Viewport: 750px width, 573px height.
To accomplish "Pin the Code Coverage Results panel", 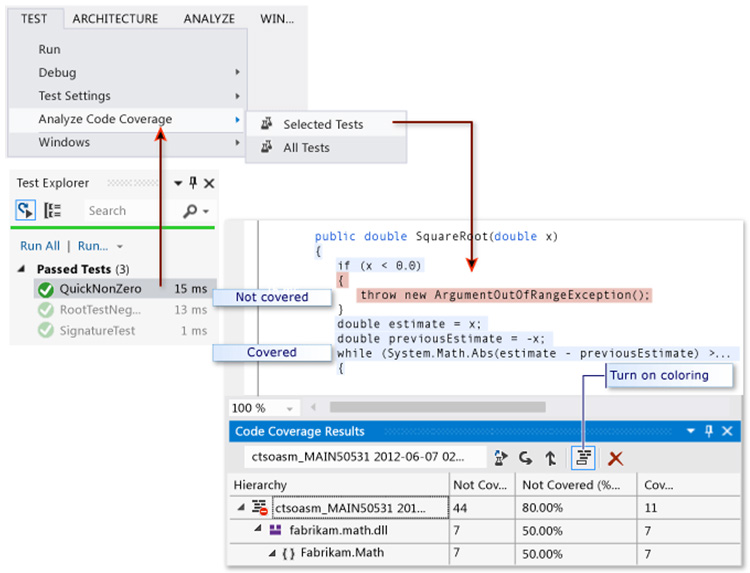I will 709,432.
